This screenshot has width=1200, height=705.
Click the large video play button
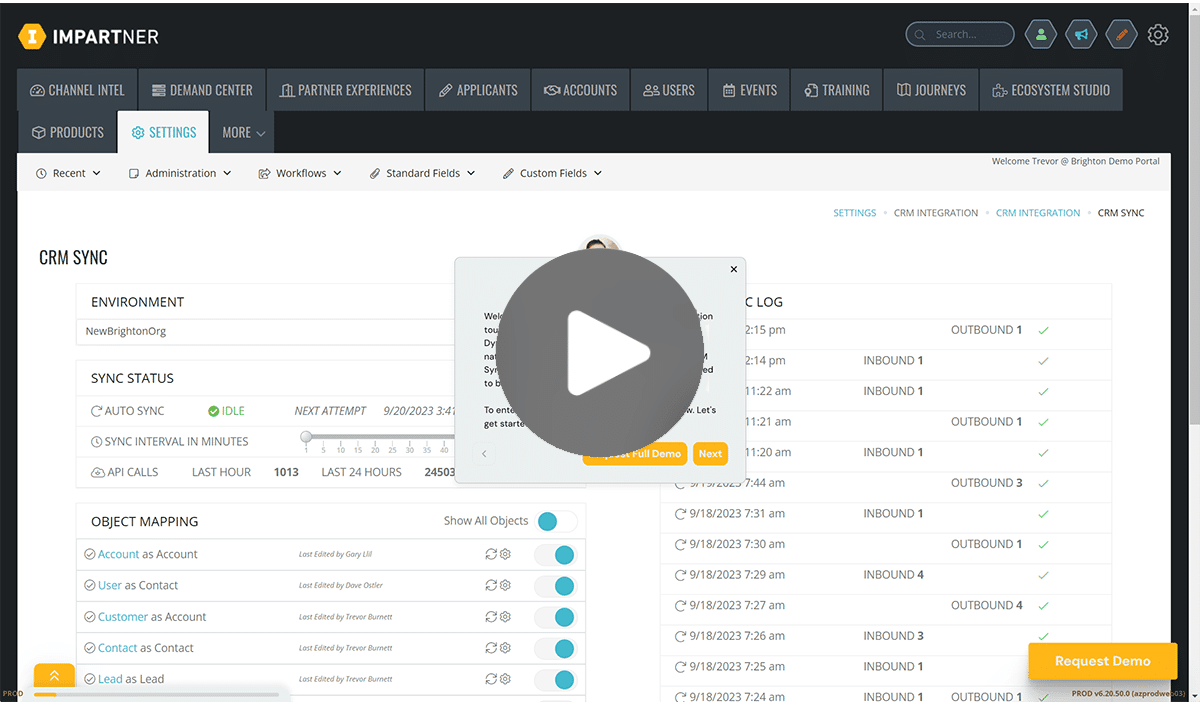(599, 352)
